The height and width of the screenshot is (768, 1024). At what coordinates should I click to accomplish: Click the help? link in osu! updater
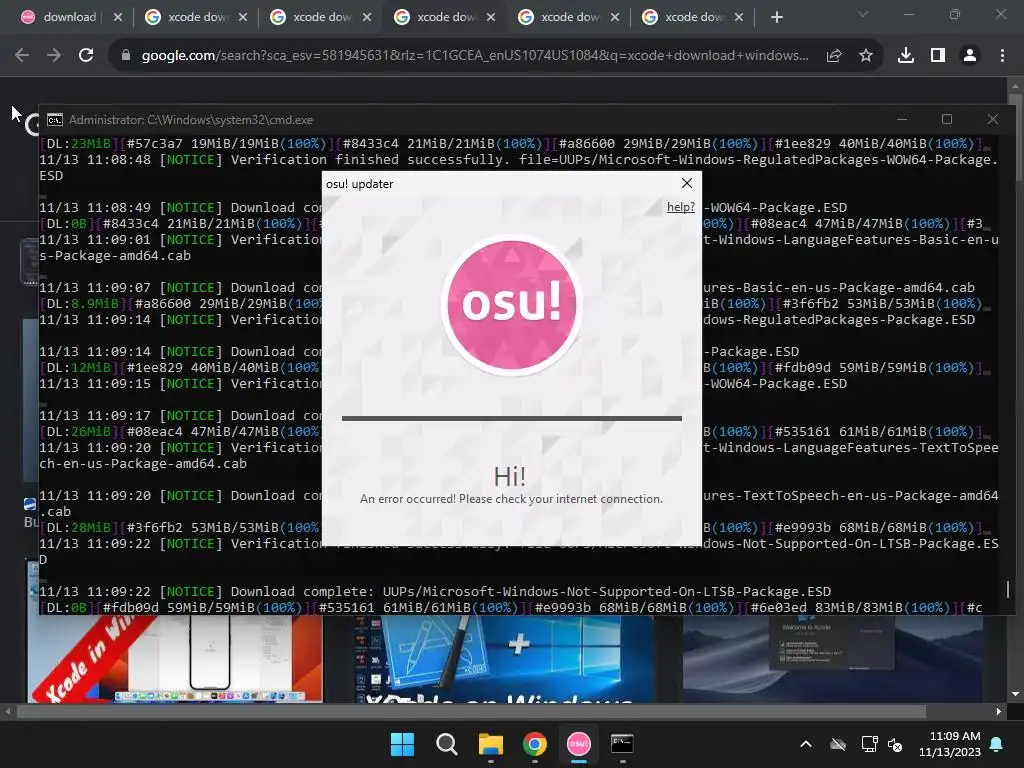(x=680, y=207)
